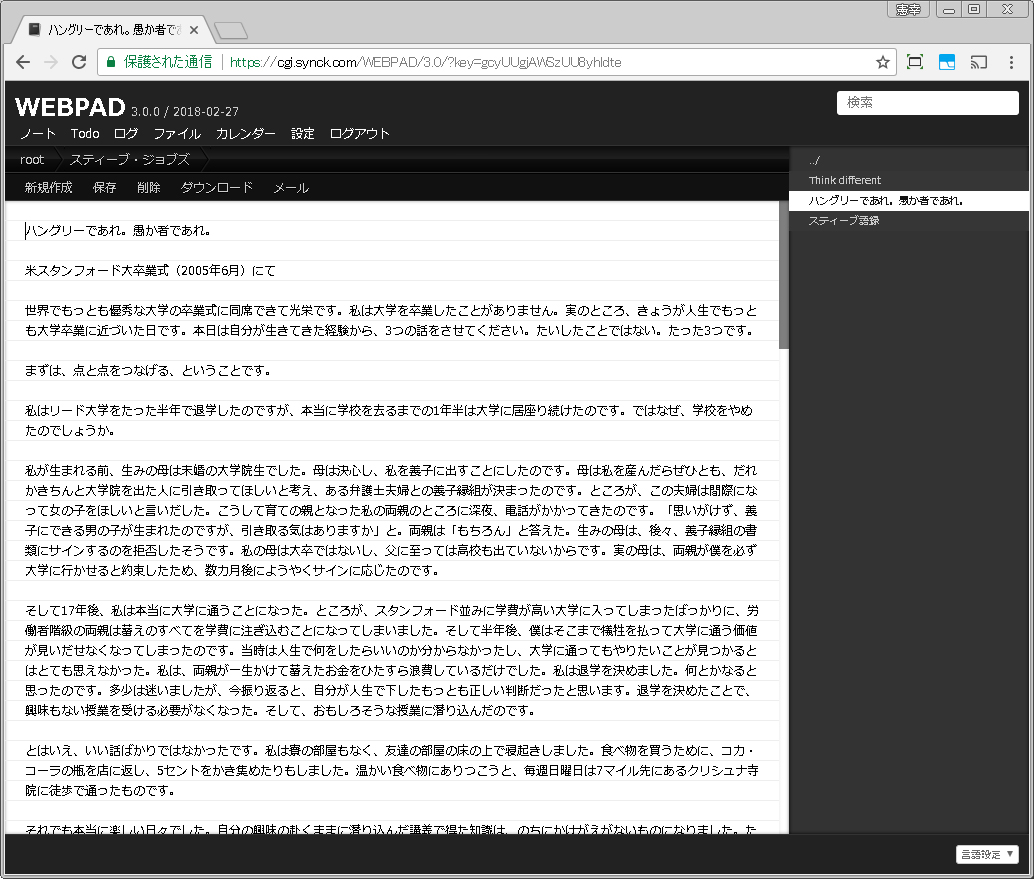Click the blue window extension icon
The image size is (1034, 879).
coord(947,62)
